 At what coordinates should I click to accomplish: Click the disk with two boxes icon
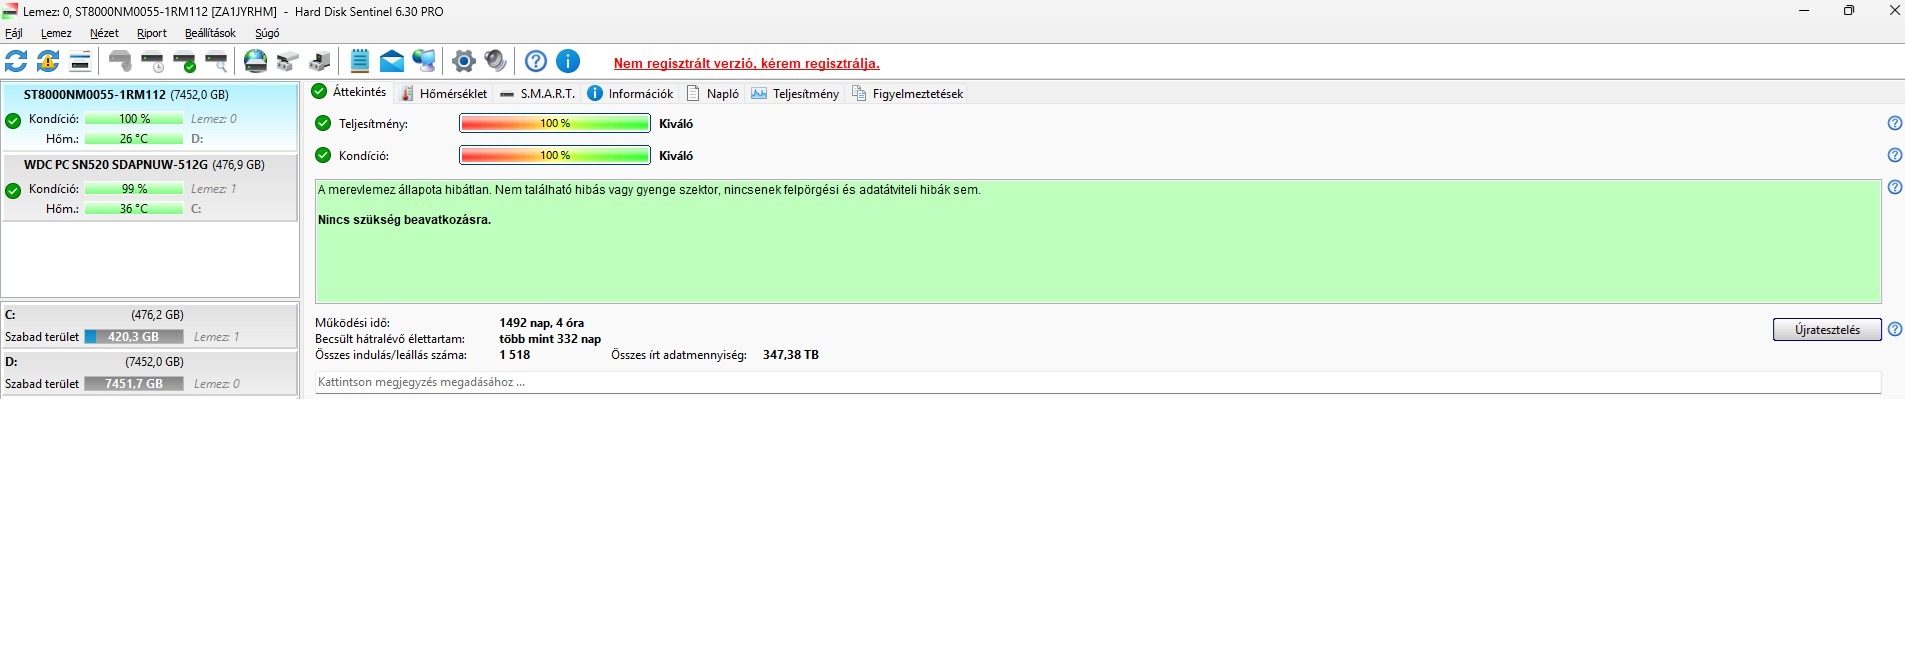click(288, 61)
